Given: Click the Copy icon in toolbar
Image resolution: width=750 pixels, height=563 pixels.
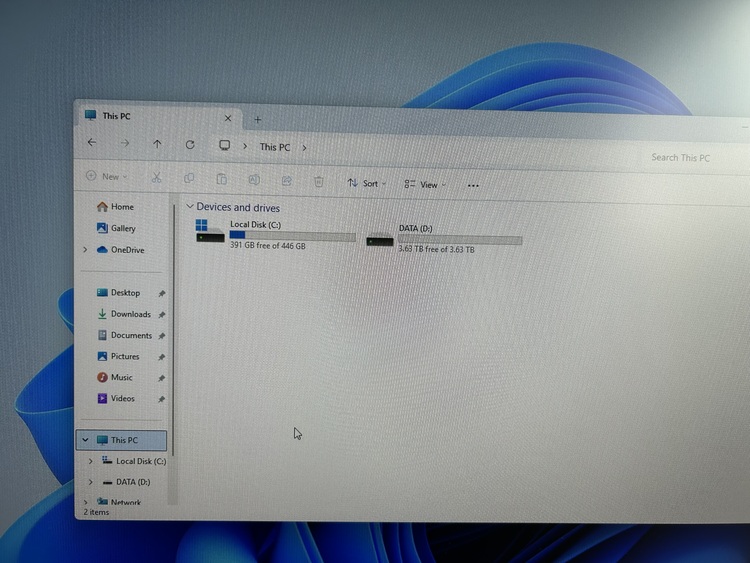Looking at the screenshot, I should [189, 178].
